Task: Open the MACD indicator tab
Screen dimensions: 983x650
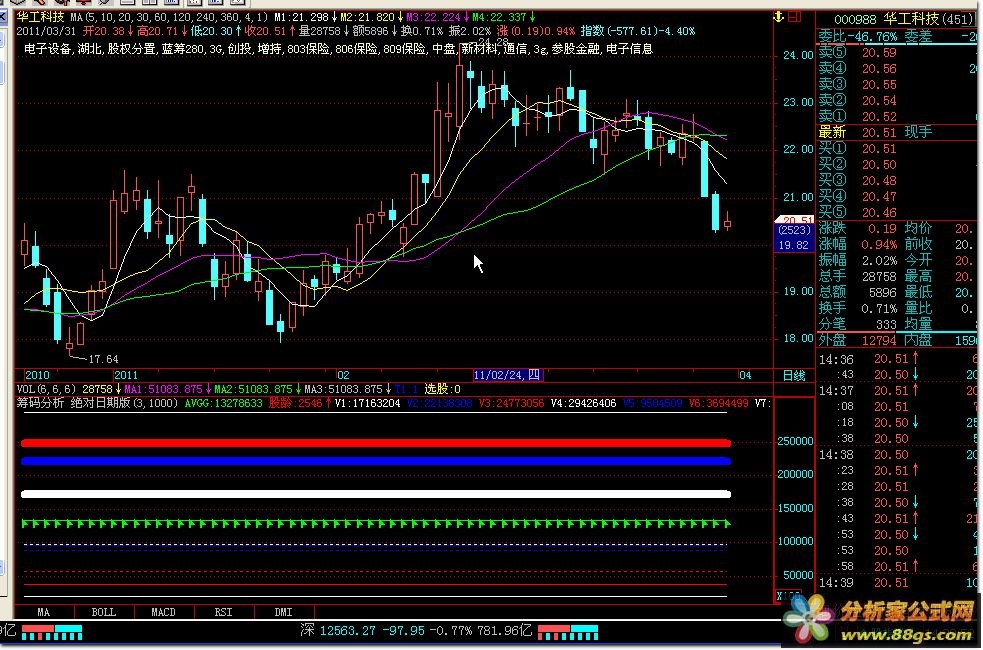Action: [x=164, y=612]
